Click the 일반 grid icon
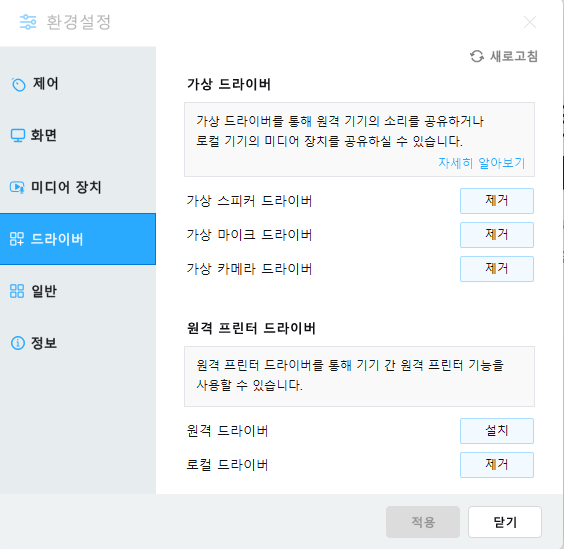This screenshot has width=564, height=549. tap(17, 291)
